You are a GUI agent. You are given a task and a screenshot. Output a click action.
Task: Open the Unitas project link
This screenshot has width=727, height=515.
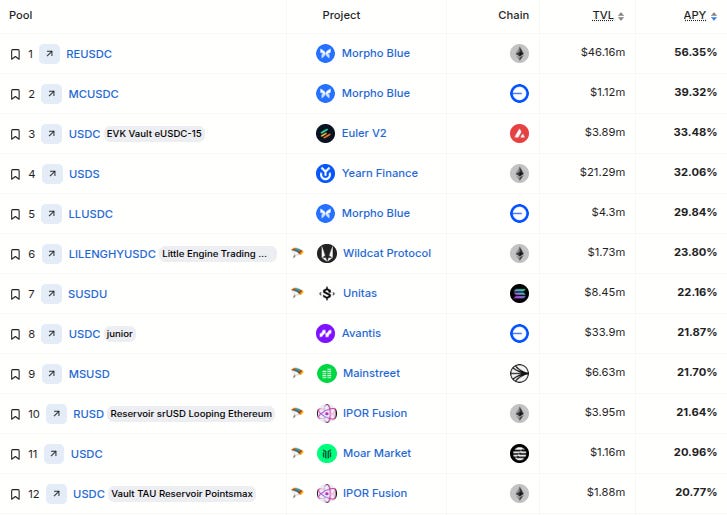coord(360,293)
